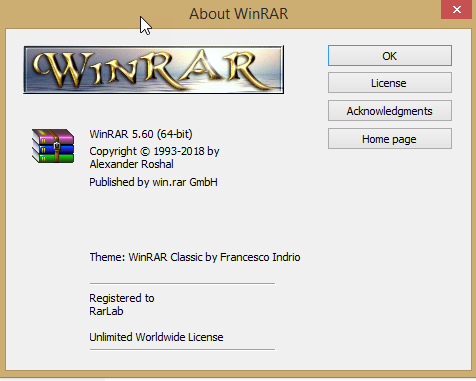Click "Unlimited Worldwide License" text
The height and width of the screenshot is (381, 476).
click(156, 337)
